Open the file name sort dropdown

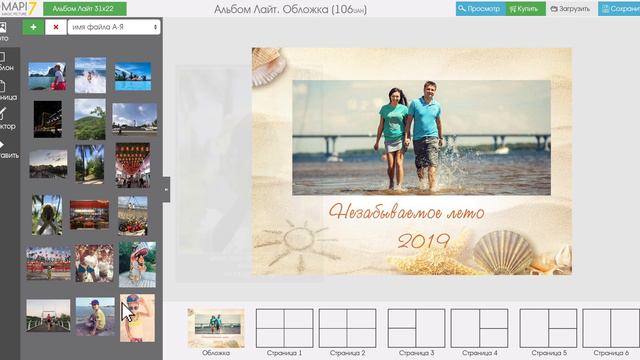pyautogui.click(x=114, y=27)
